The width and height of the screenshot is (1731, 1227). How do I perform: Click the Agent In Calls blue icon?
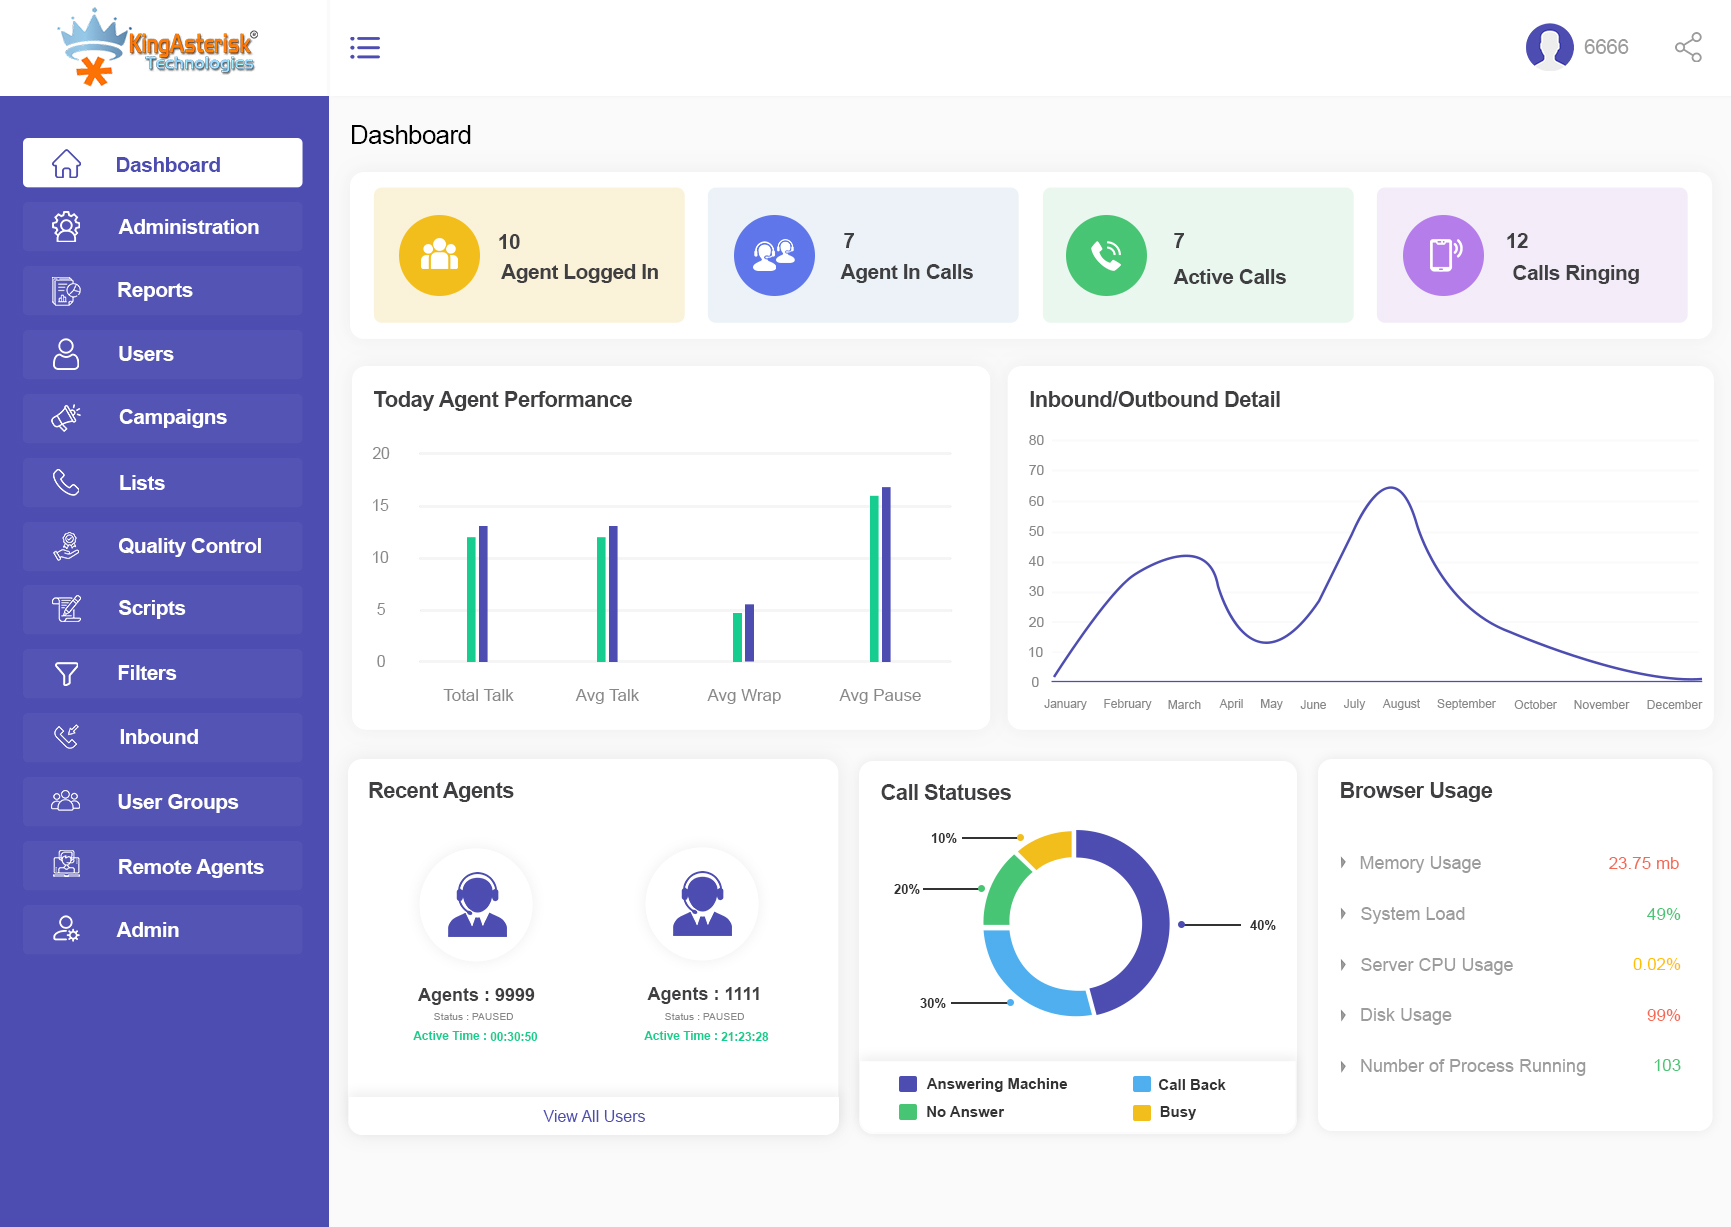[x=774, y=256]
